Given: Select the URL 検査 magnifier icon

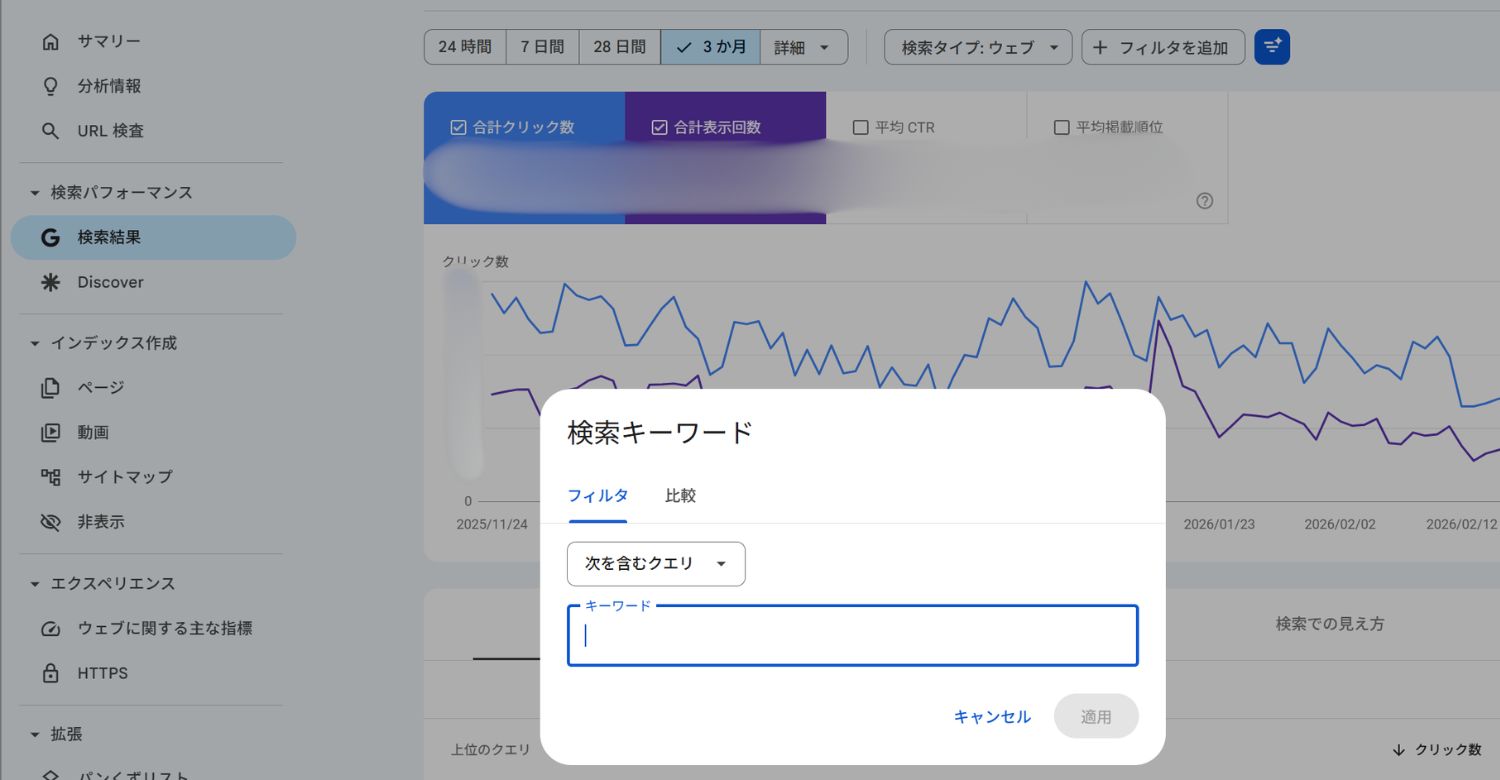Looking at the screenshot, I should point(51,132).
